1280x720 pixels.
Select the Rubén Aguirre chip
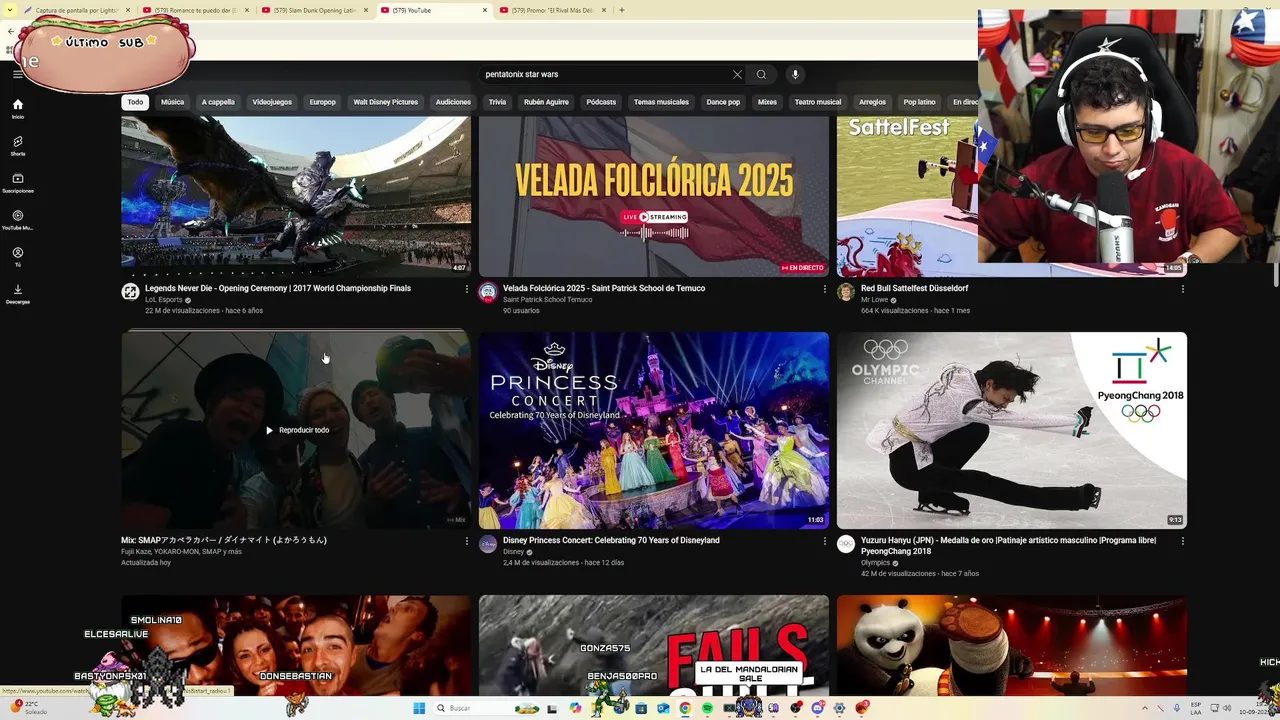click(x=546, y=102)
